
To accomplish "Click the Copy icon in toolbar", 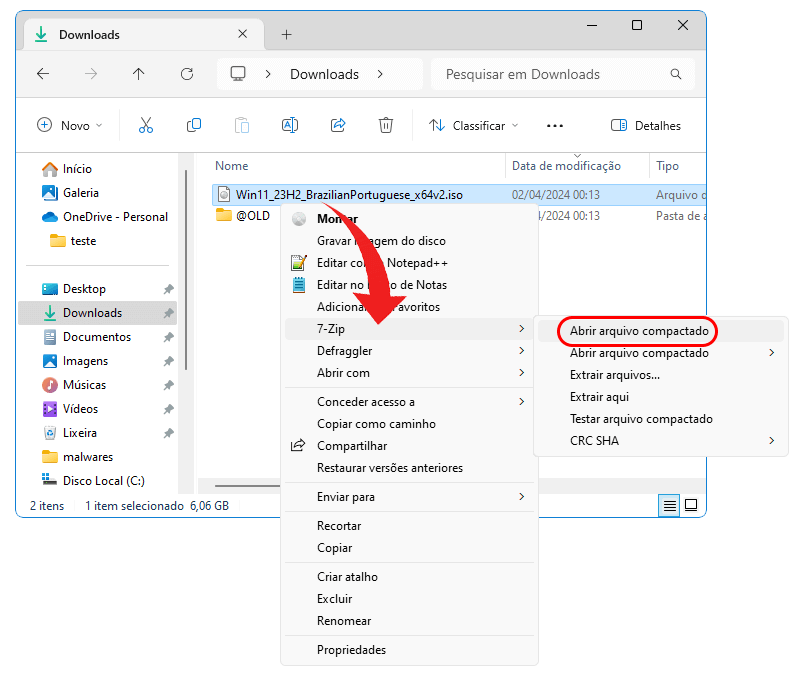I will 194,125.
